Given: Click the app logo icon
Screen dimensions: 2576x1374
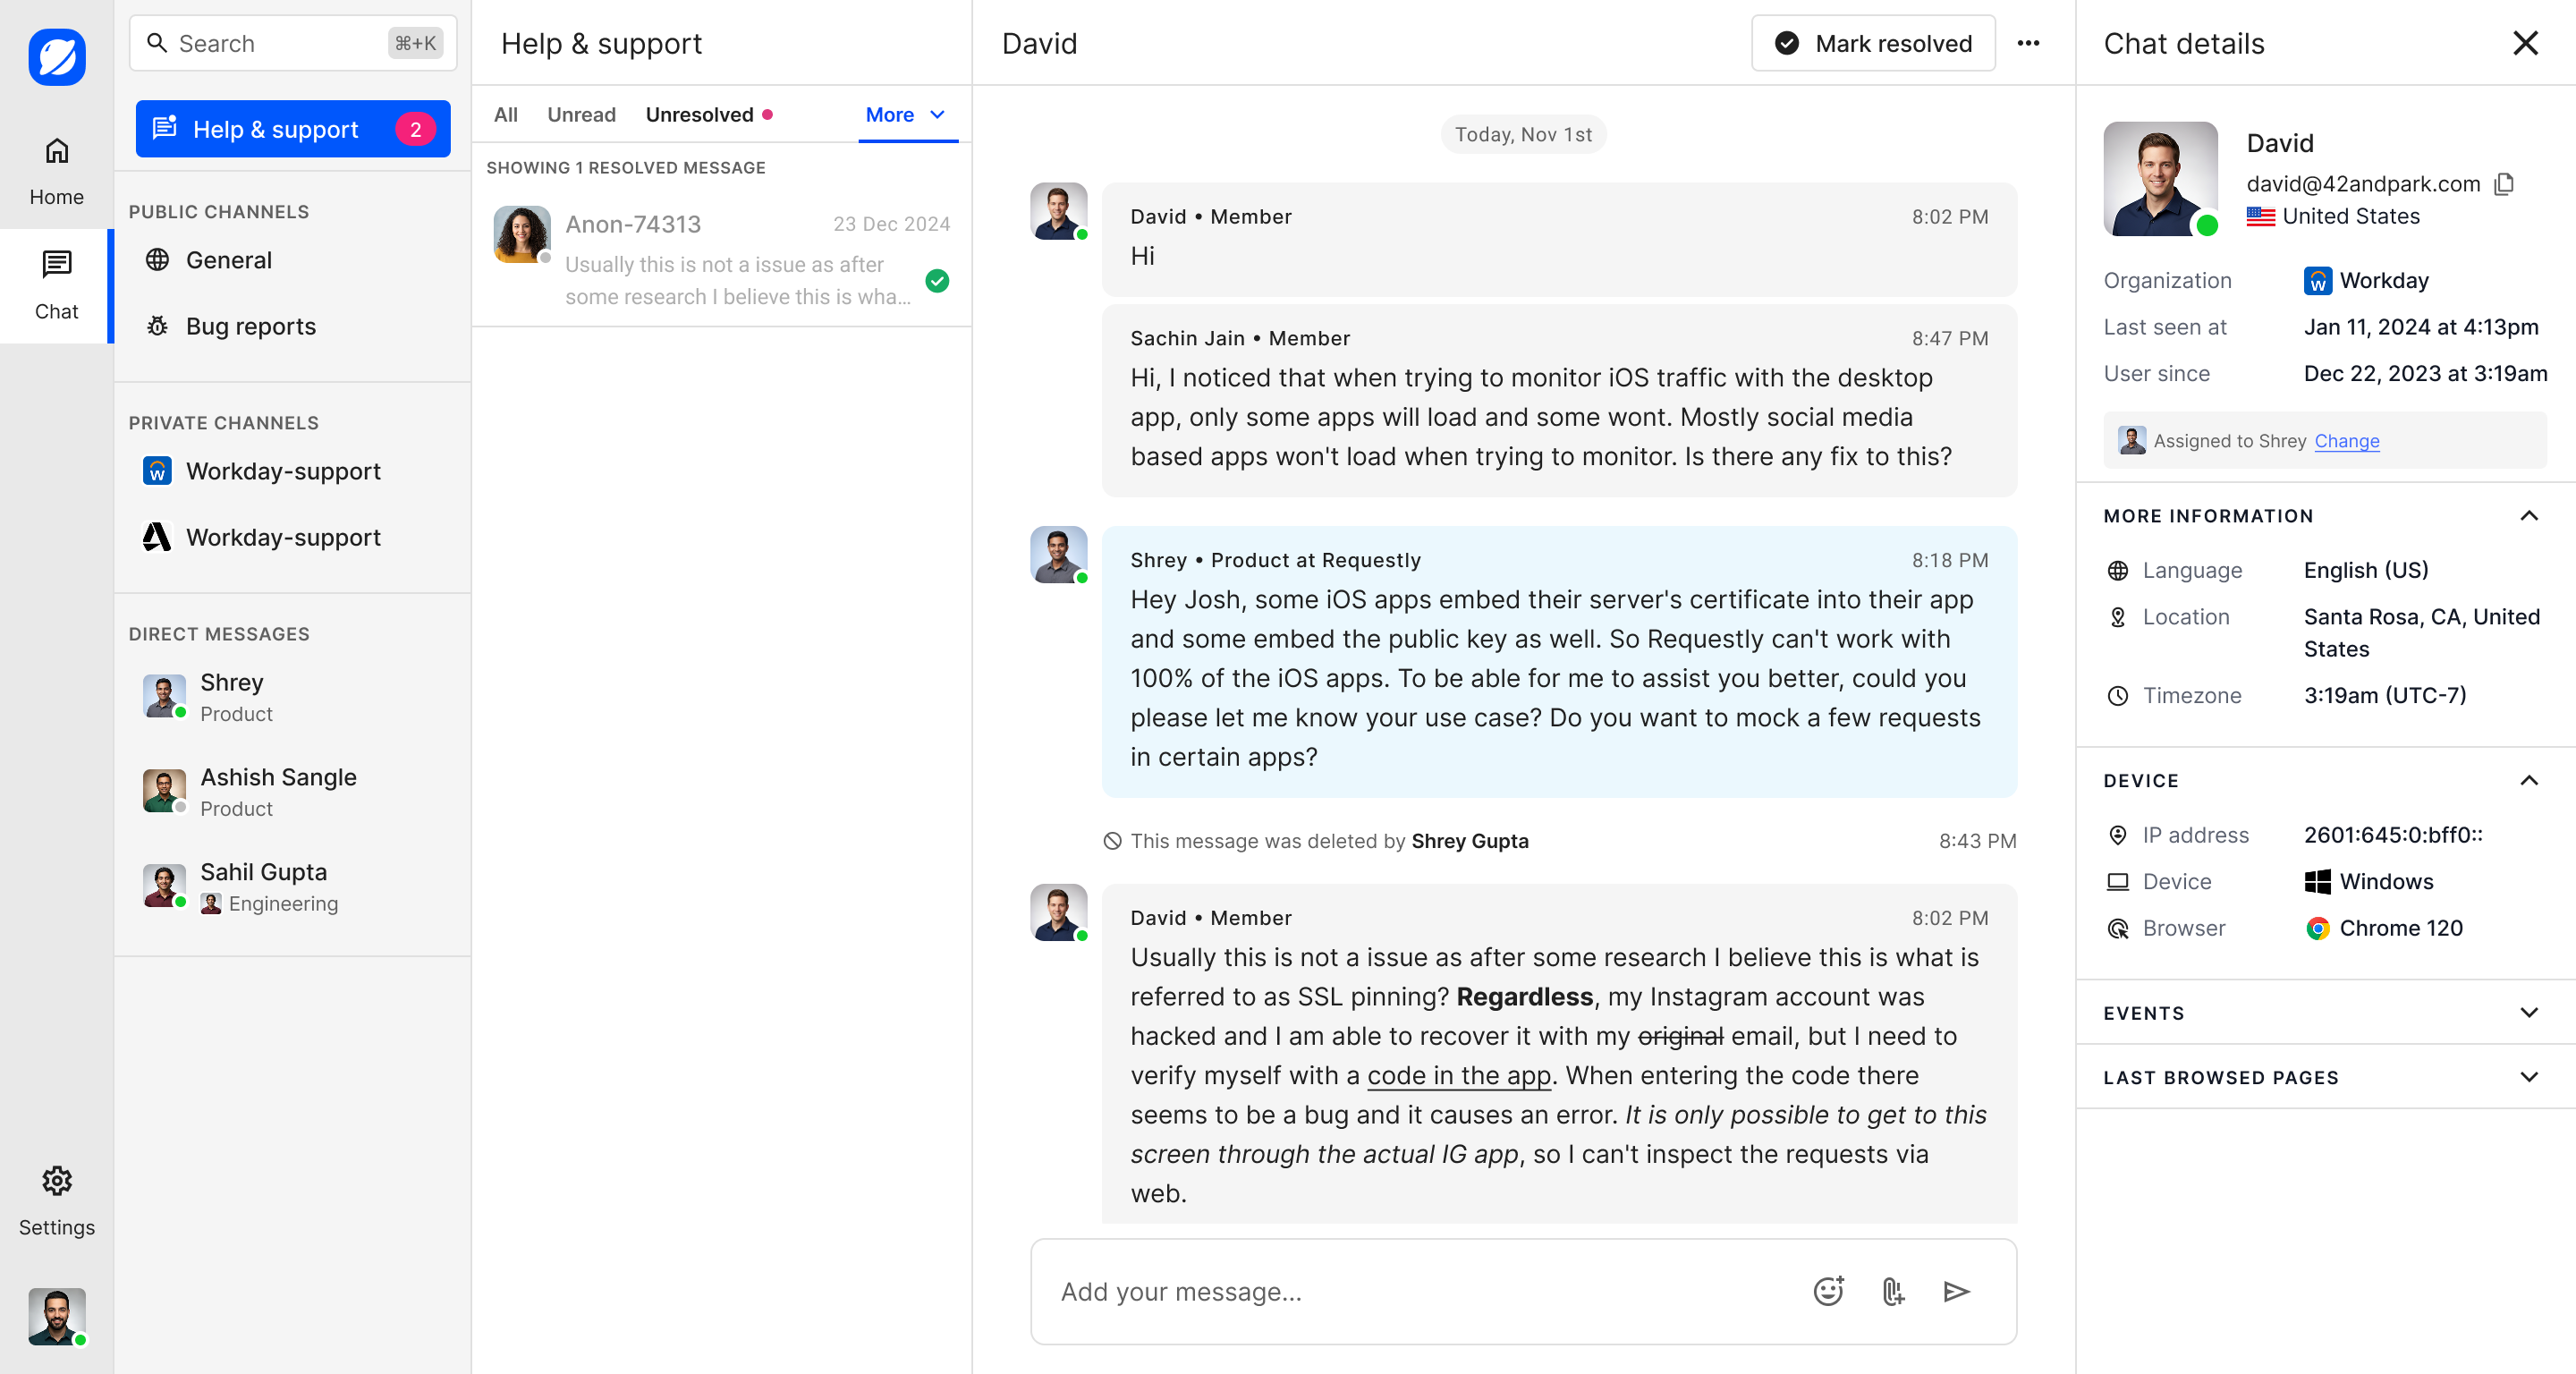Looking at the screenshot, I should [57, 57].
